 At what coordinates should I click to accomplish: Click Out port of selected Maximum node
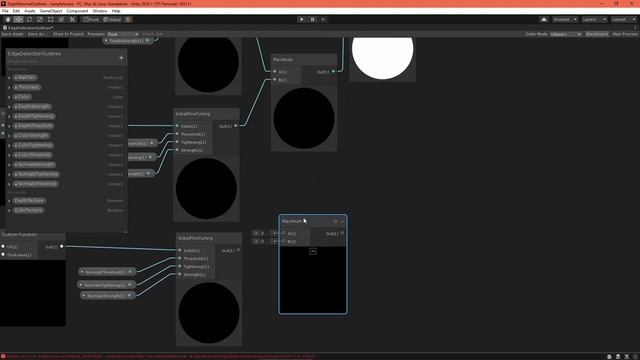coord(342,233)
